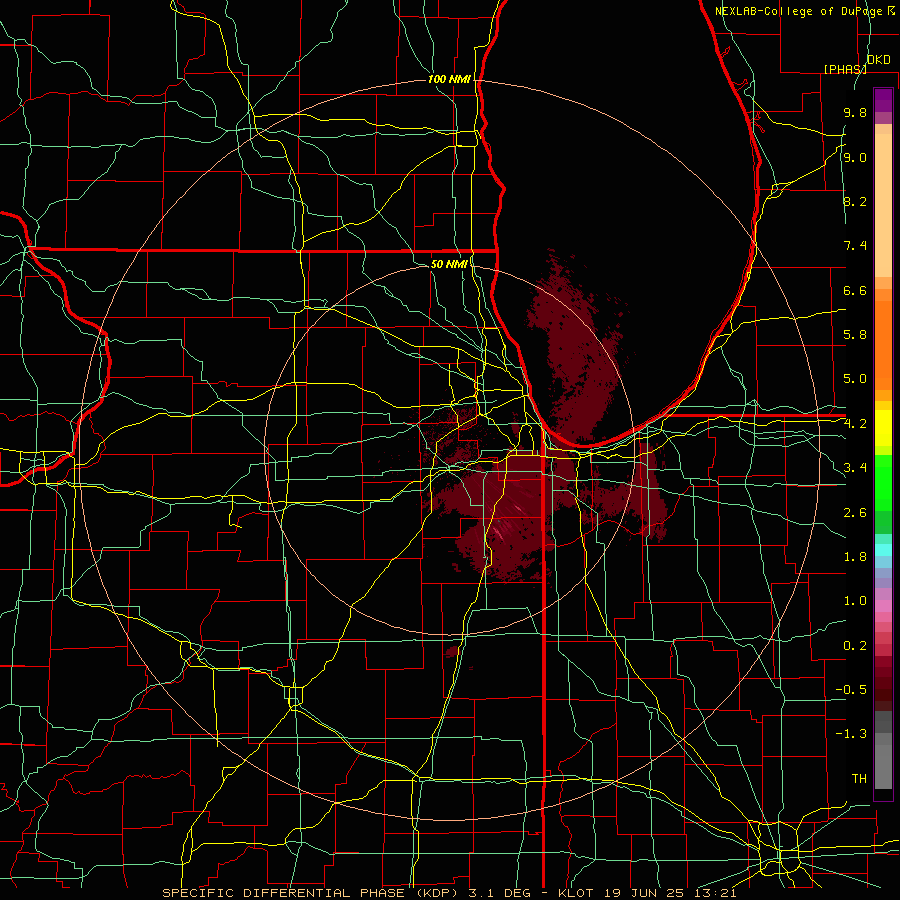This screenshot has height=900, width=900.
Task: Click the 8.2 value on the color scale
Action: pos(855,201)
